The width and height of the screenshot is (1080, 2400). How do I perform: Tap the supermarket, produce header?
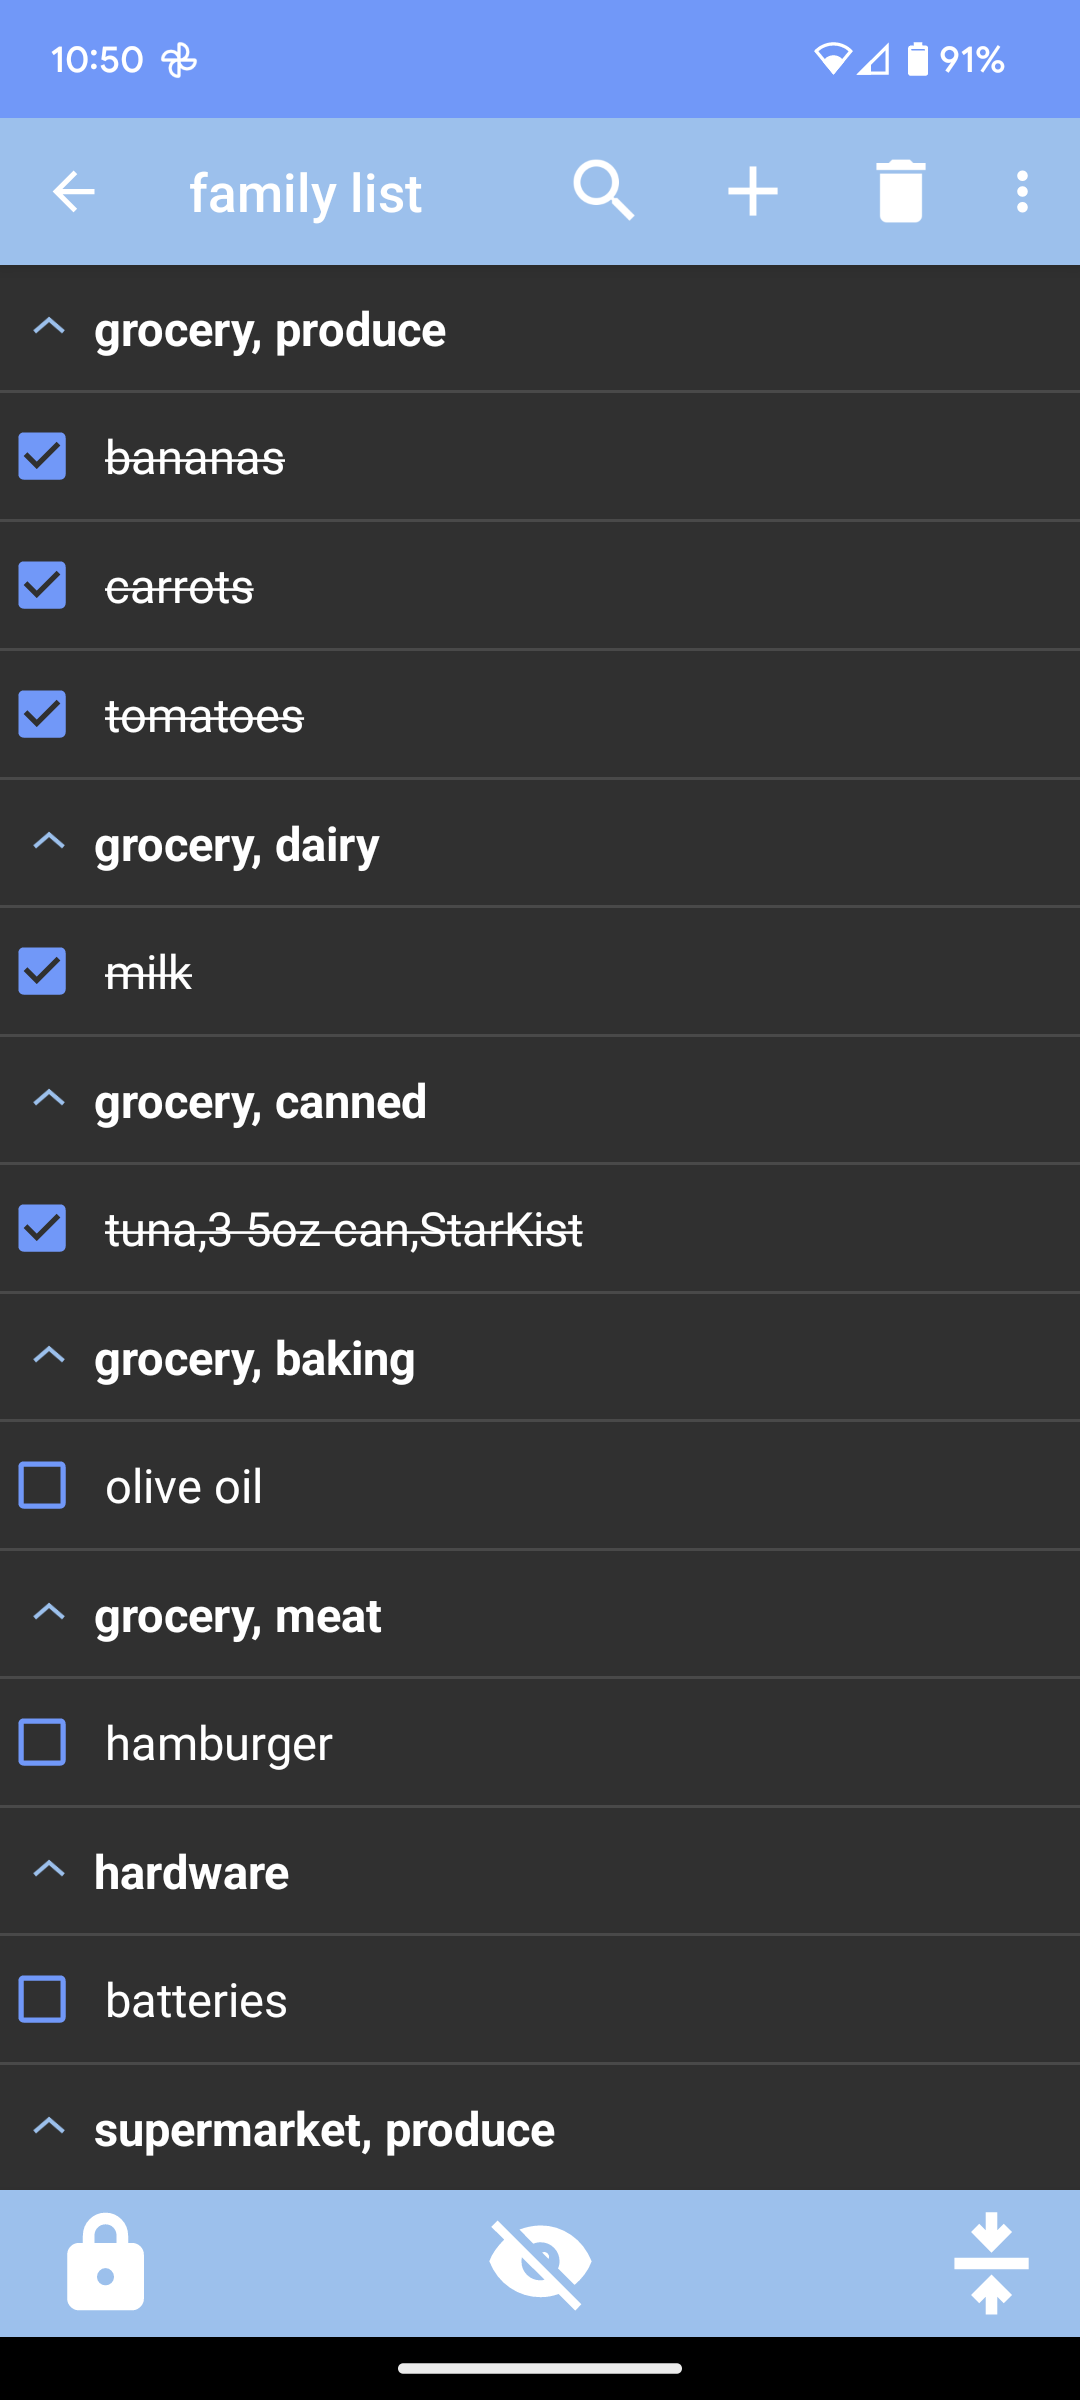(x=324, y=2129)
